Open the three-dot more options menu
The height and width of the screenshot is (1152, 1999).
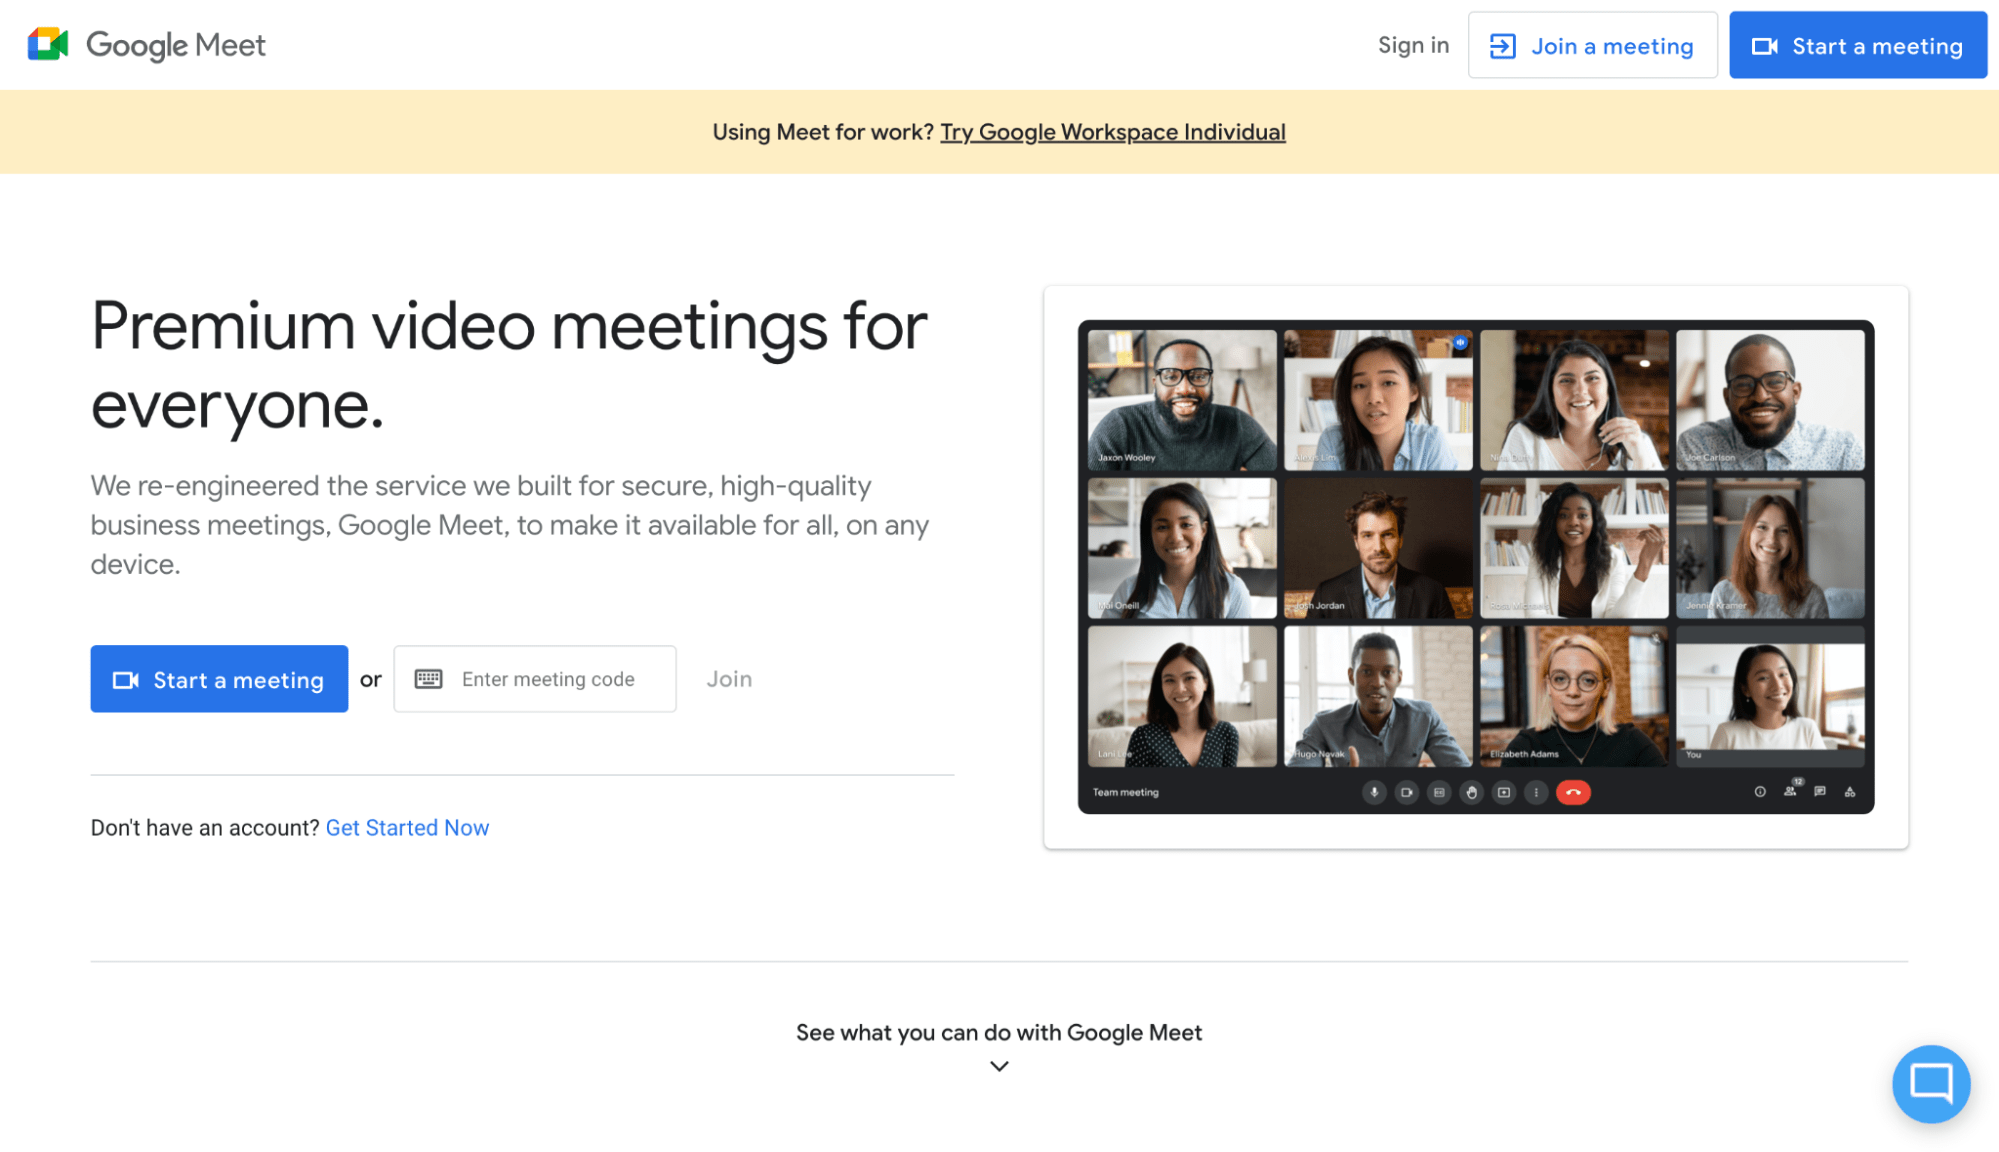coord(1537,792)
